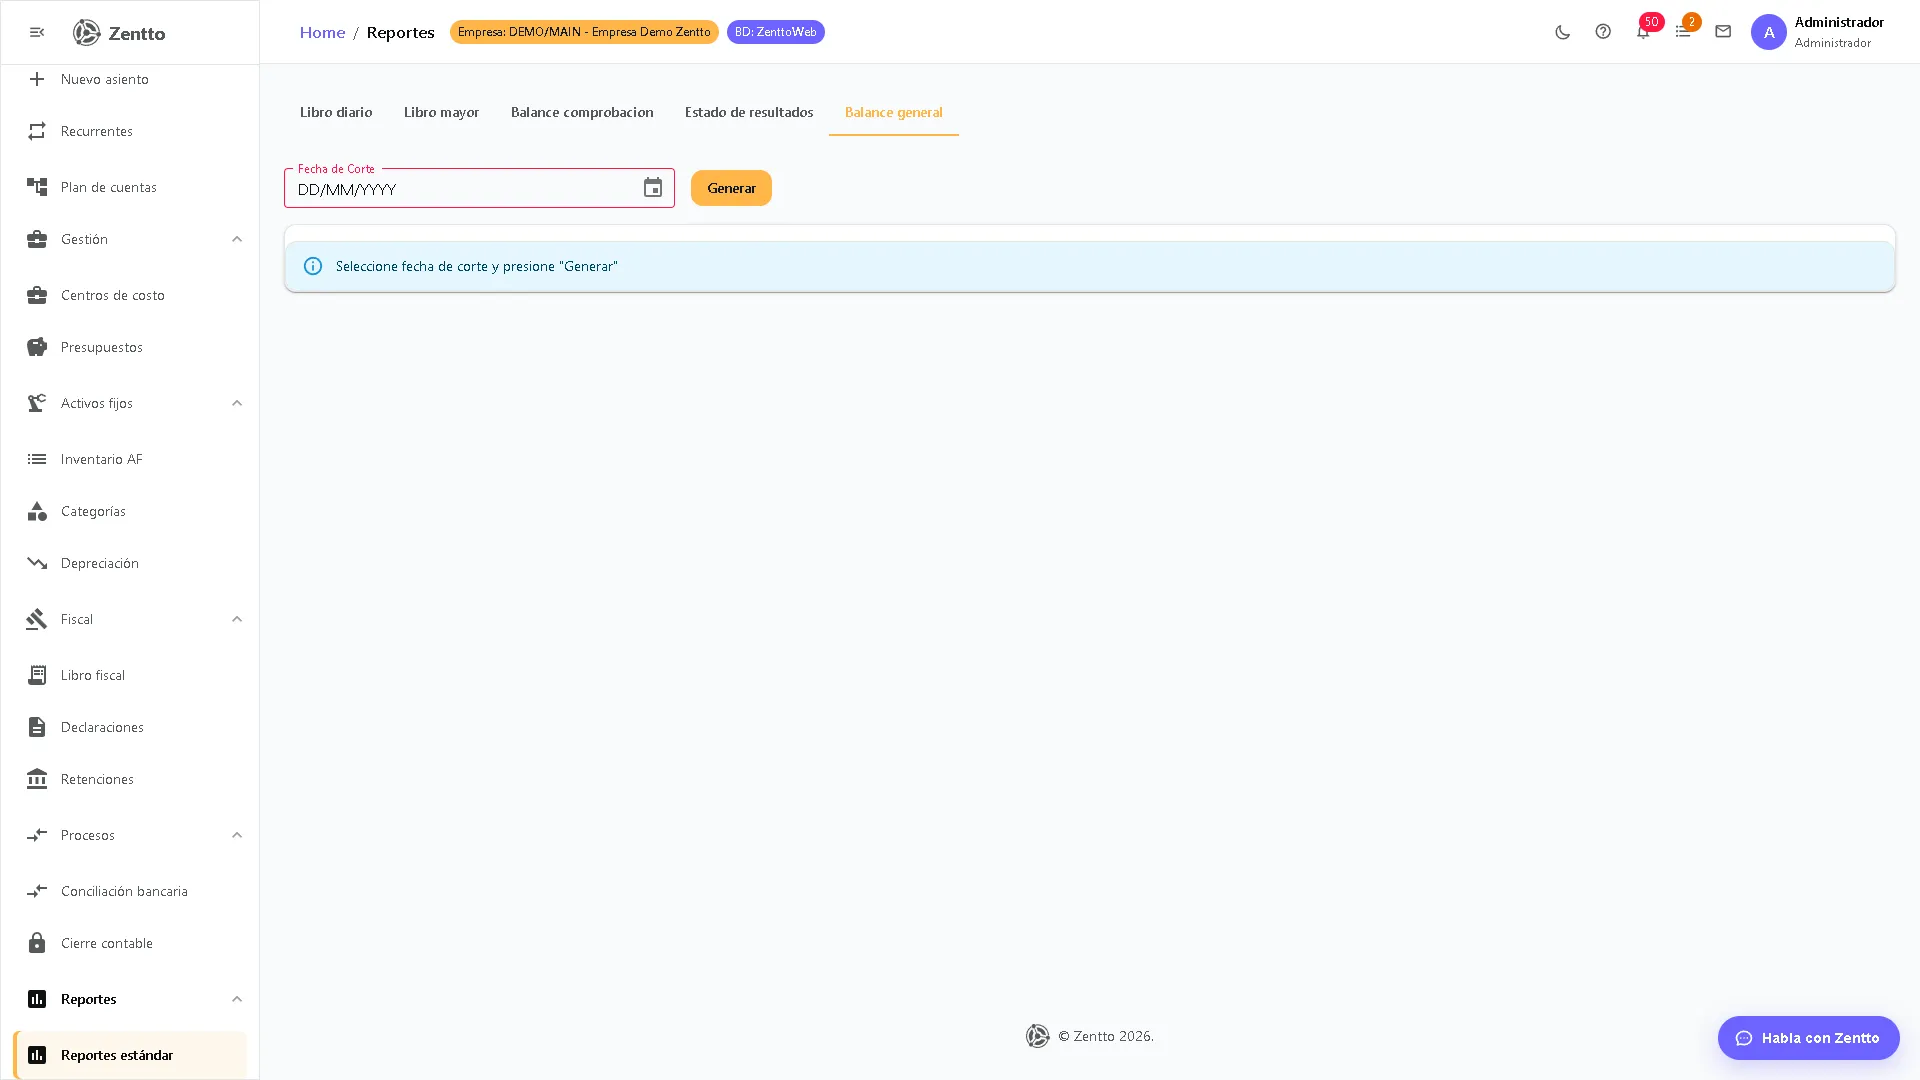
Task: Click the Zentto footer logo
Action: point(1038,1036)
